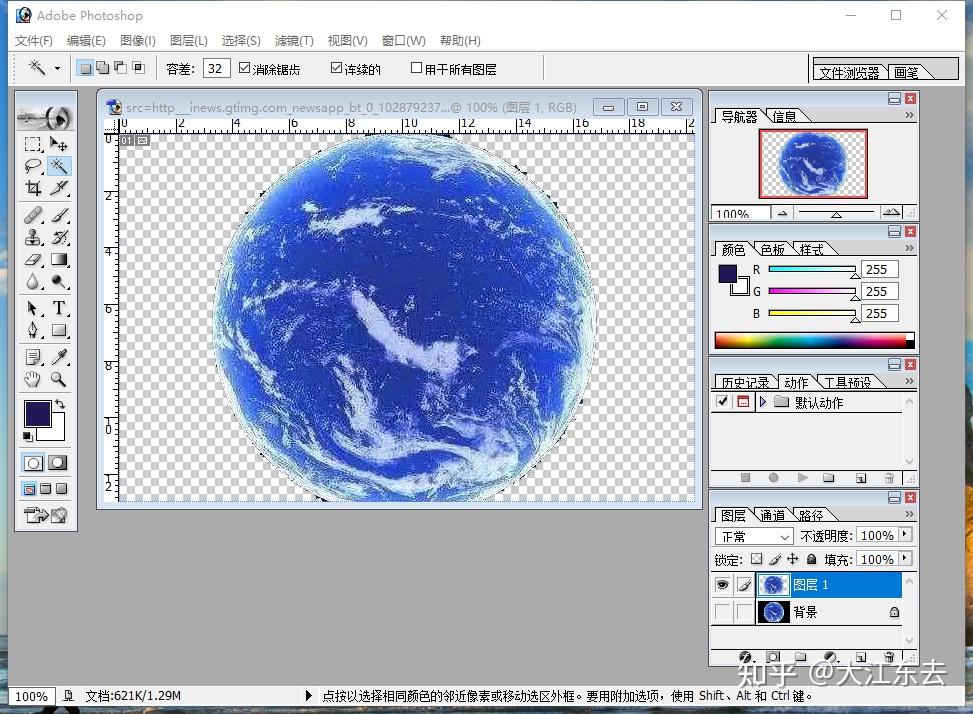Toggle the contiguous checkbox
Image resolution: width=973 pixels, height=714 pixels.
[336, 68]
